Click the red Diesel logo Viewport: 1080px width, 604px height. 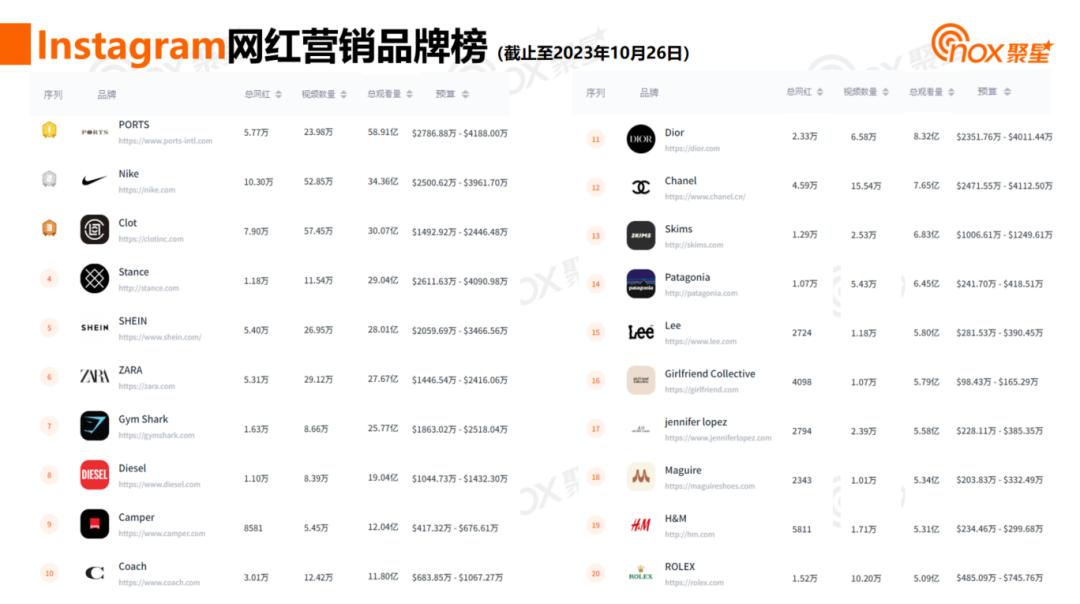[94, 475]
